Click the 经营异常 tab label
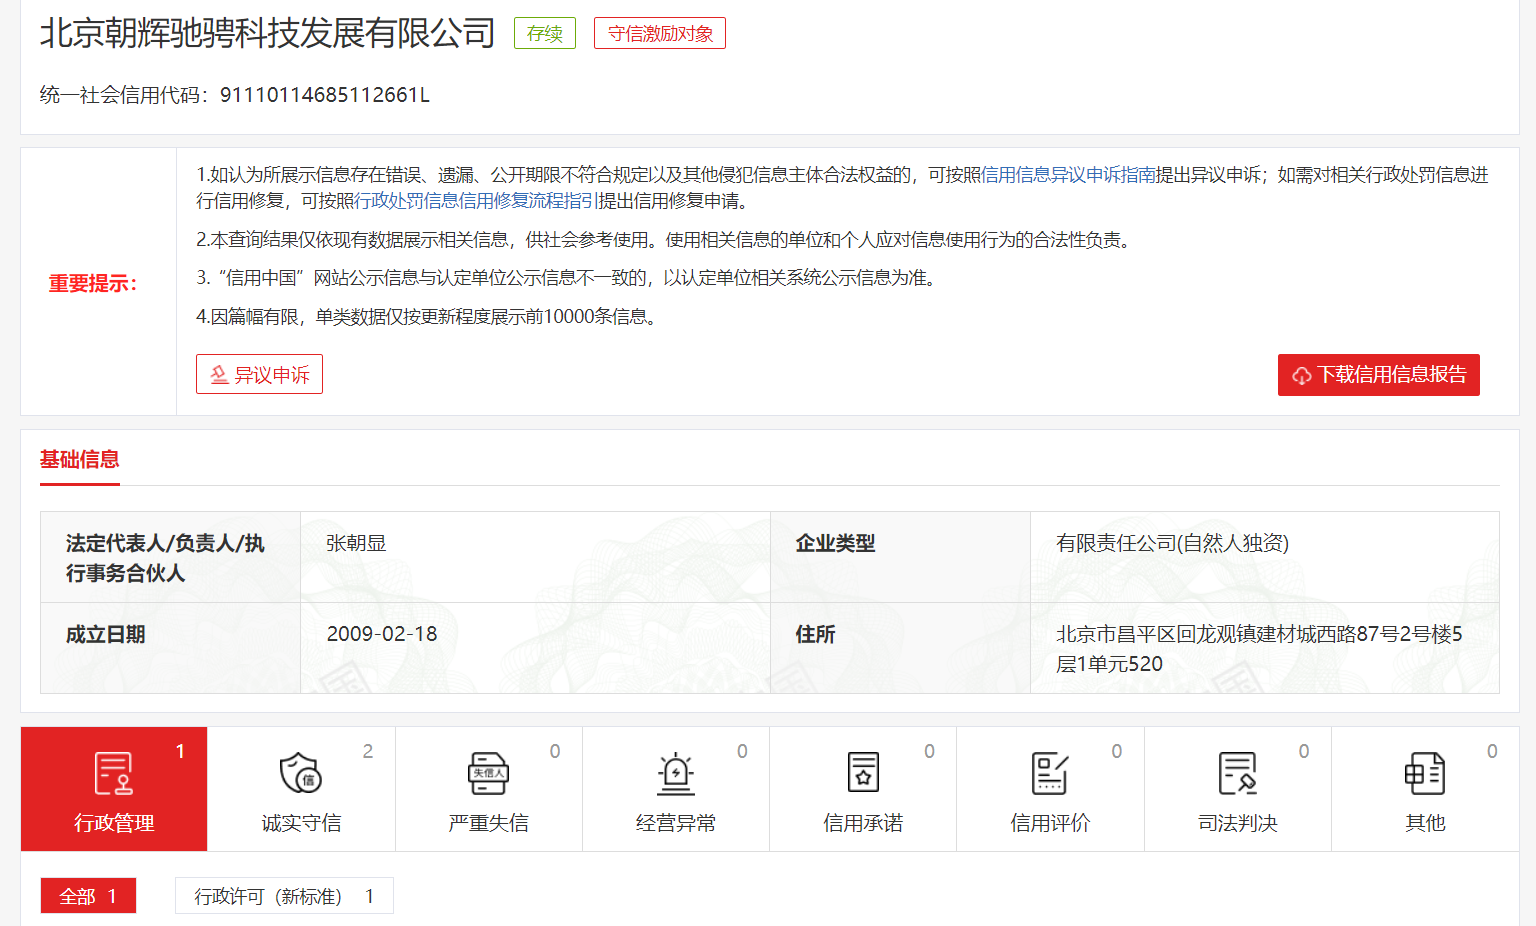The height and width of the screenshot is (926, 1536). (676, 823)
